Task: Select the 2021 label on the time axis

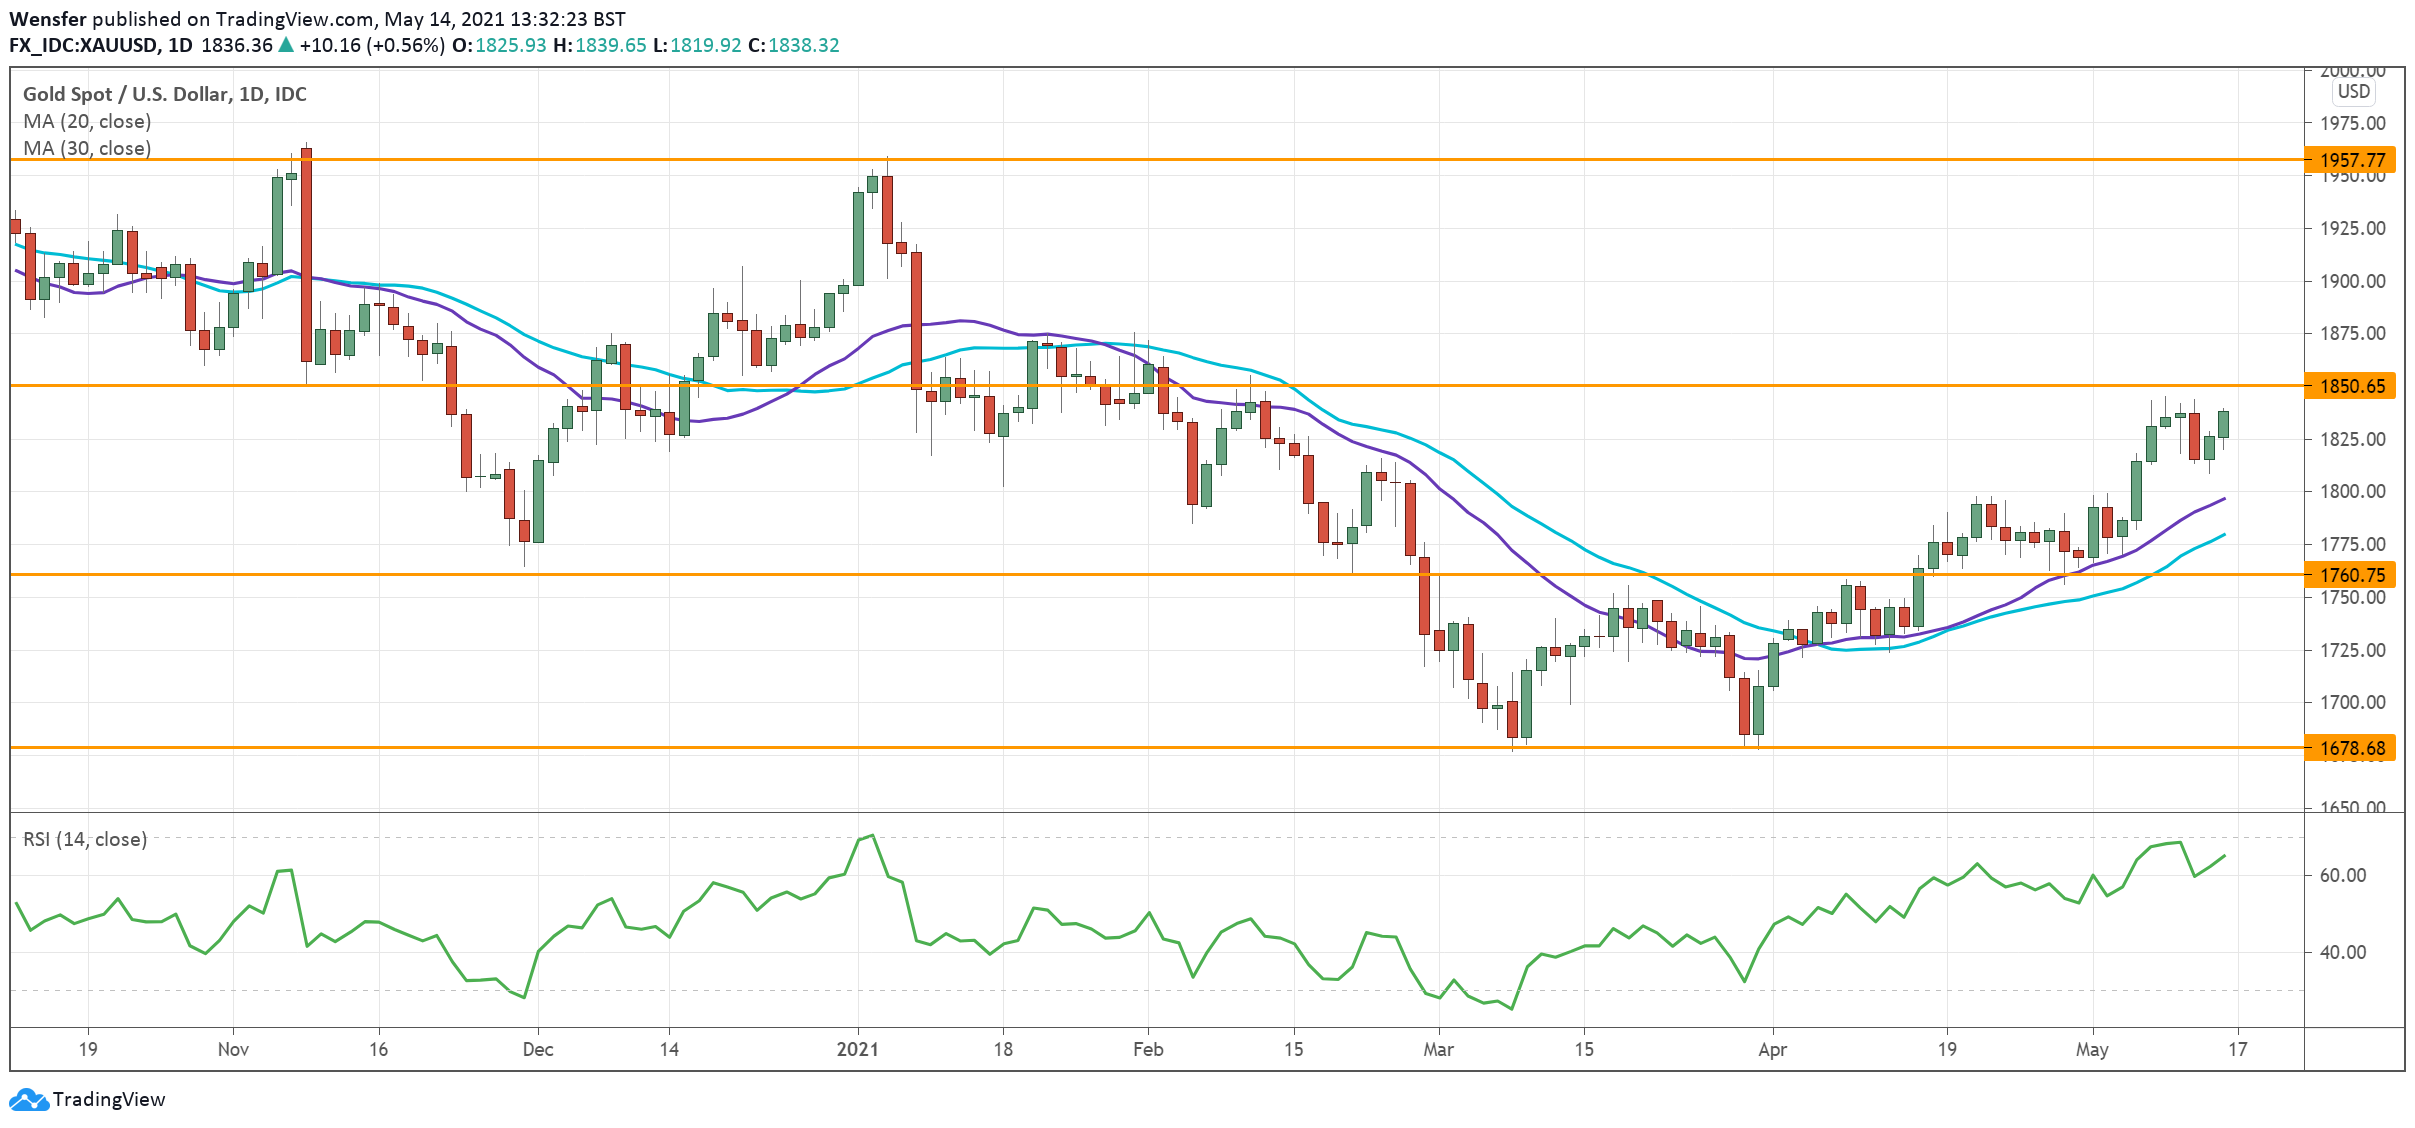Action: [857, 1049]
